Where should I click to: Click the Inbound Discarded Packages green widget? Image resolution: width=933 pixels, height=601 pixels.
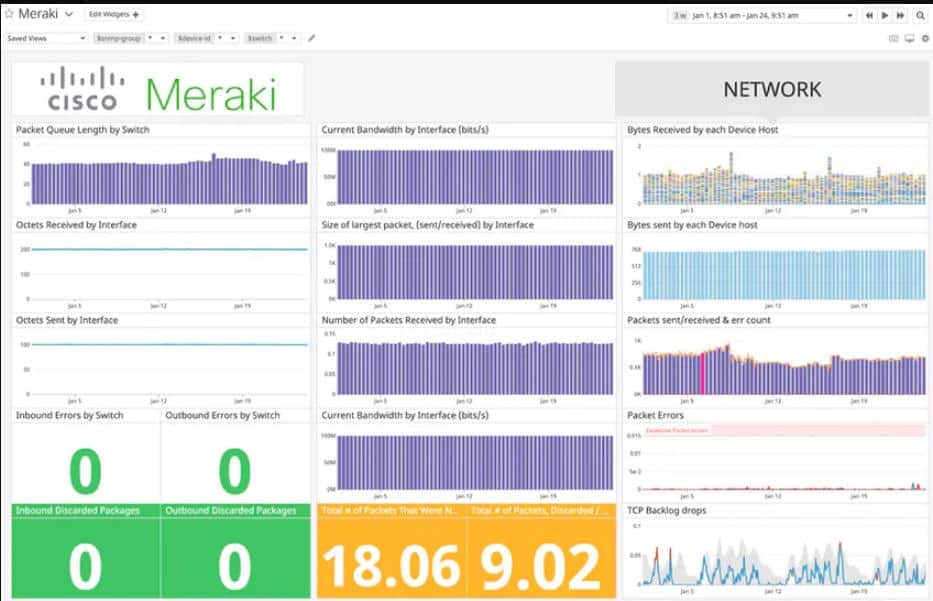[x=86, y=551]
